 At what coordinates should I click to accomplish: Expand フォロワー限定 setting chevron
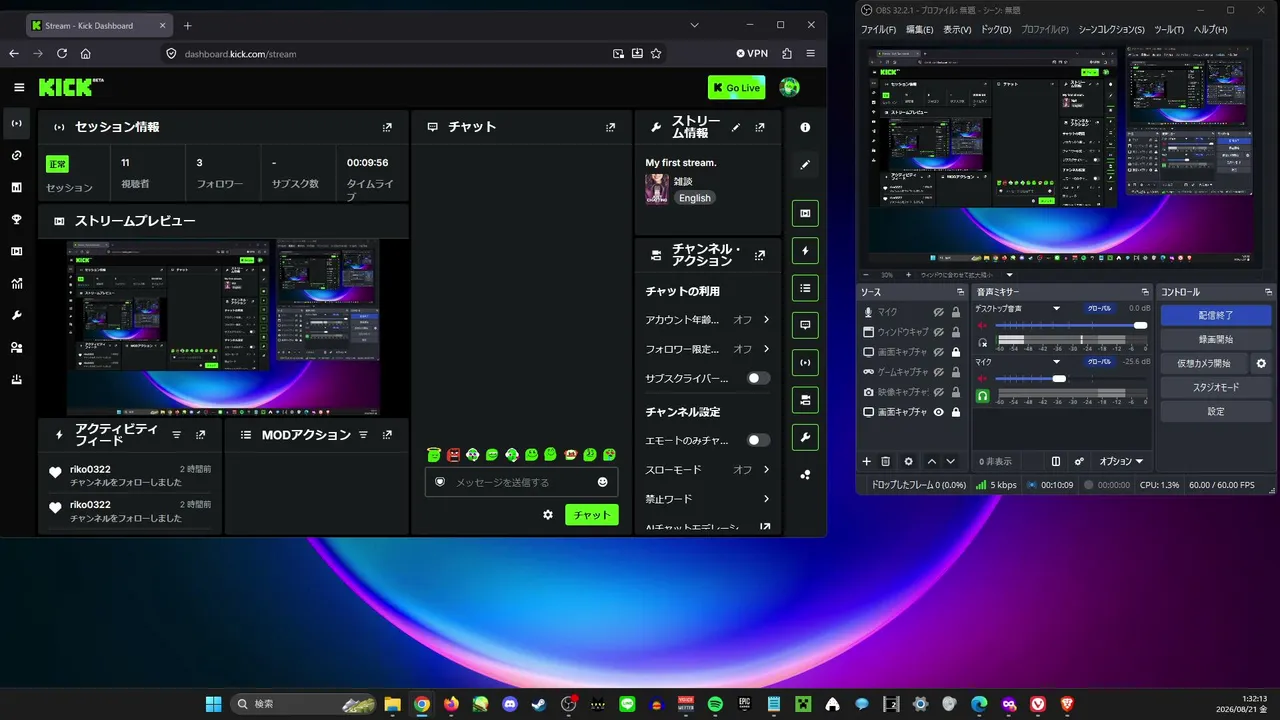pos(766,348)
